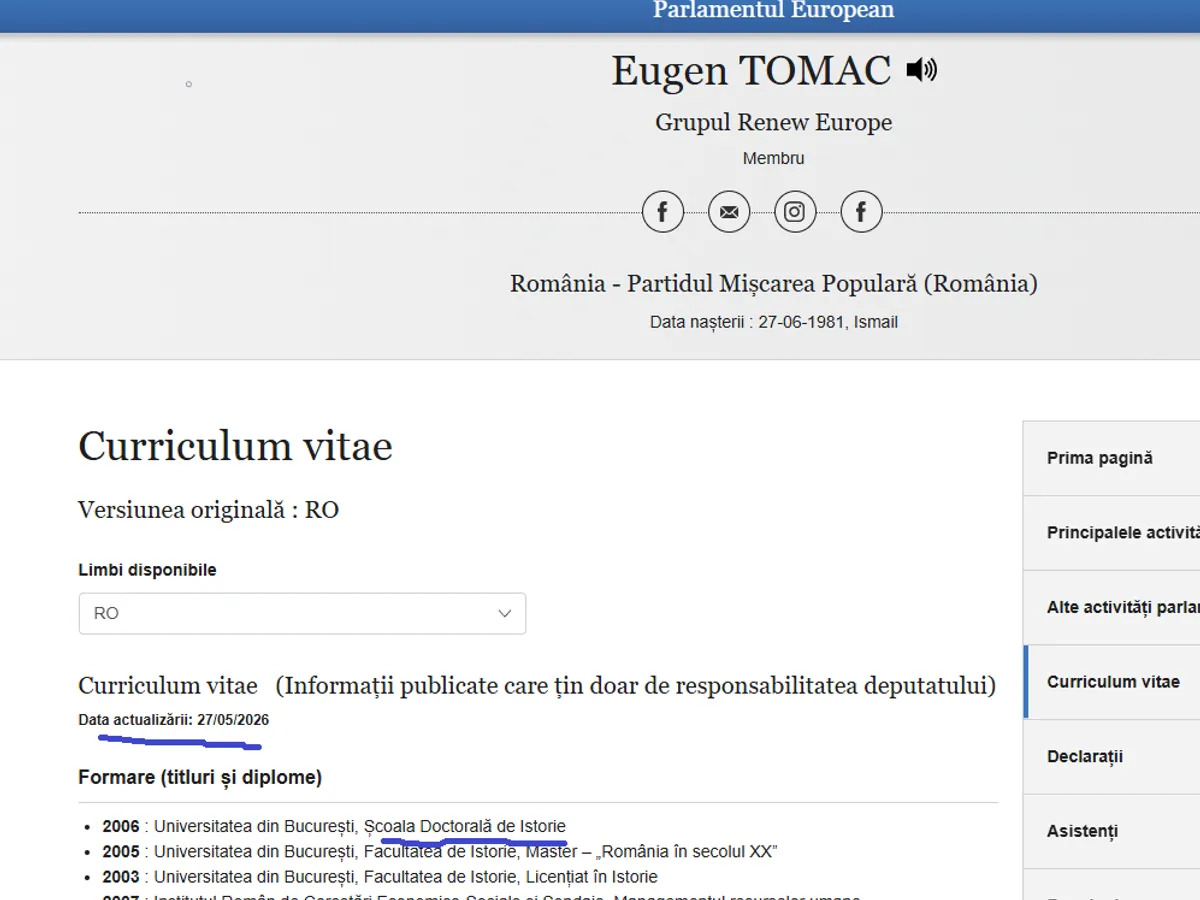Go to Prima pagină in the sidebar
The height and width of the screenshot is (900, 1200).
coord(1111,458)
